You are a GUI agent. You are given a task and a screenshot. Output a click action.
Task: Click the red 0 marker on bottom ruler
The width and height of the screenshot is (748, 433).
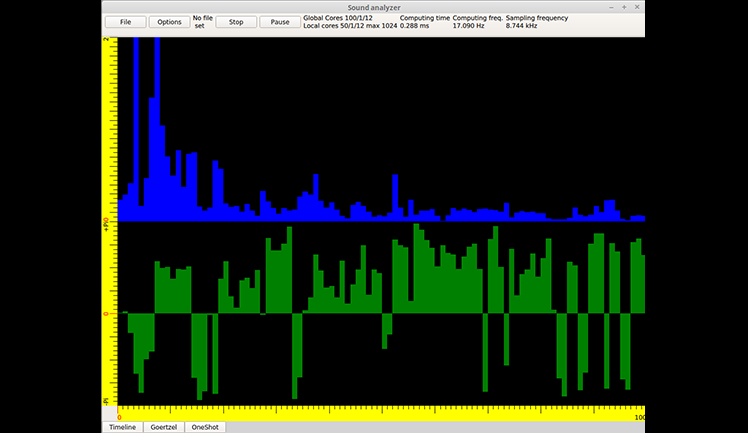119,417
